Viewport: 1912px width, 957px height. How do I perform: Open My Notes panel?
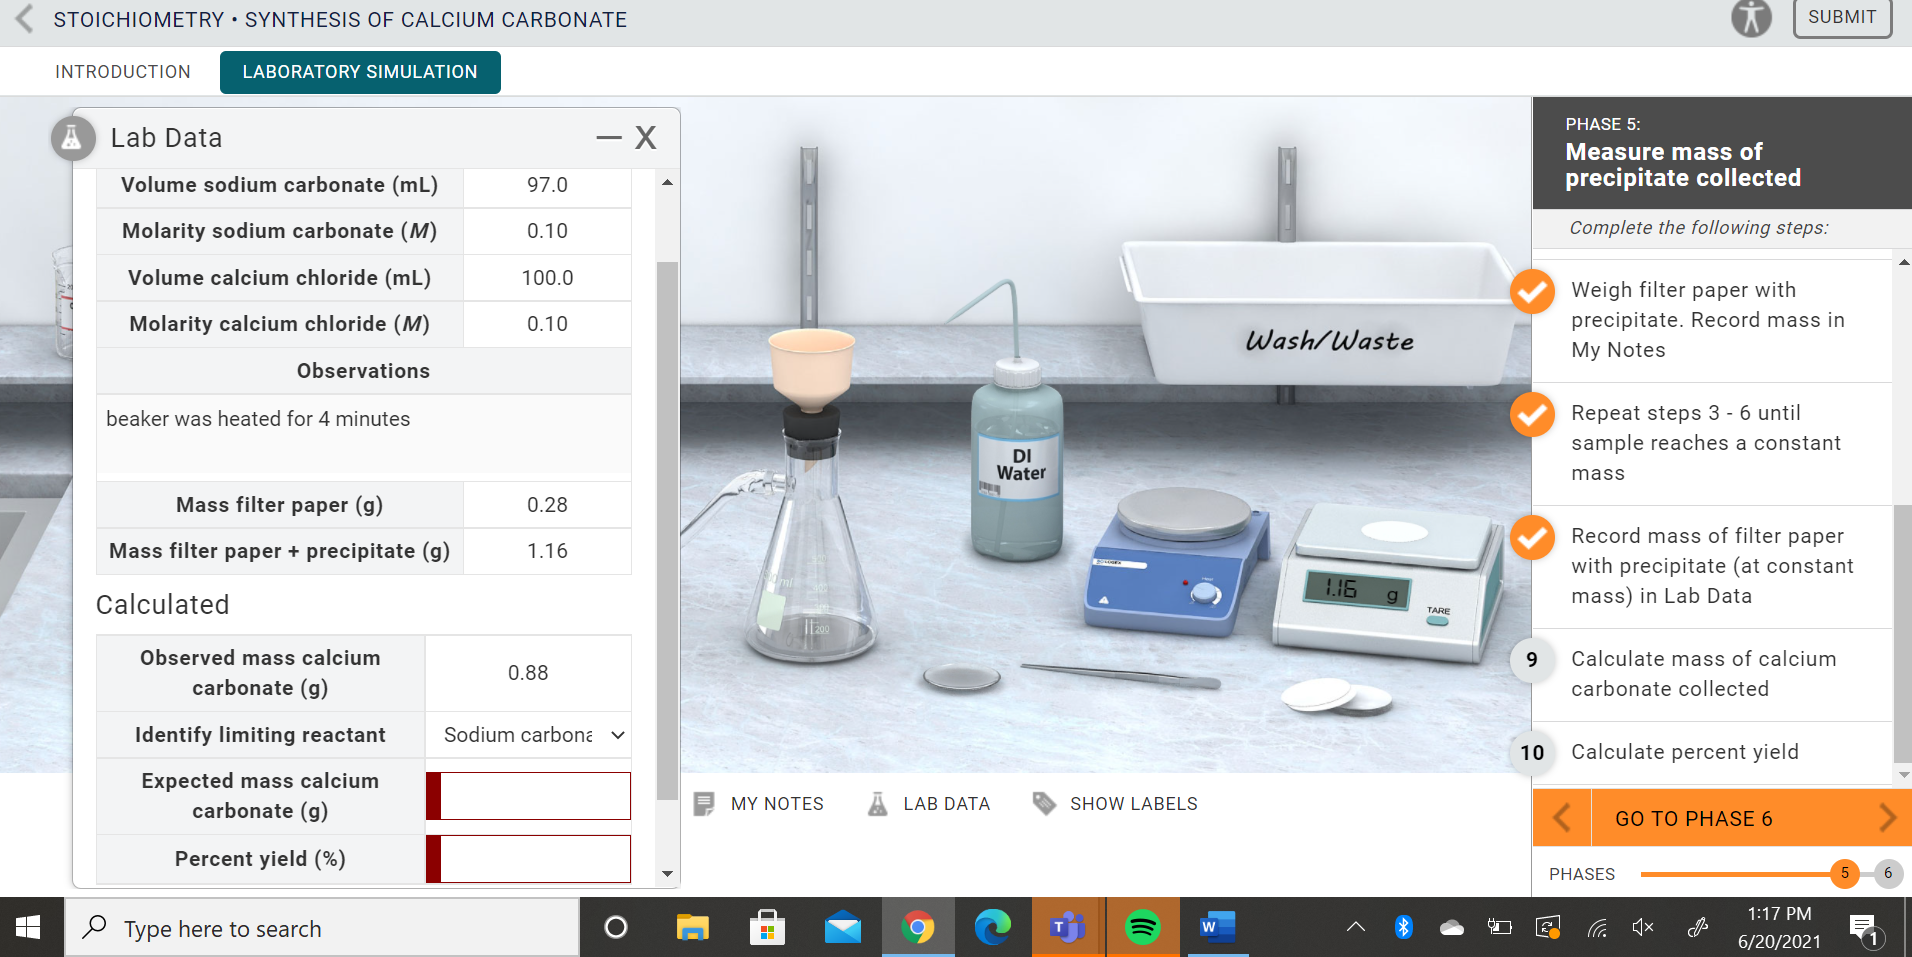(x=758, y=803)
